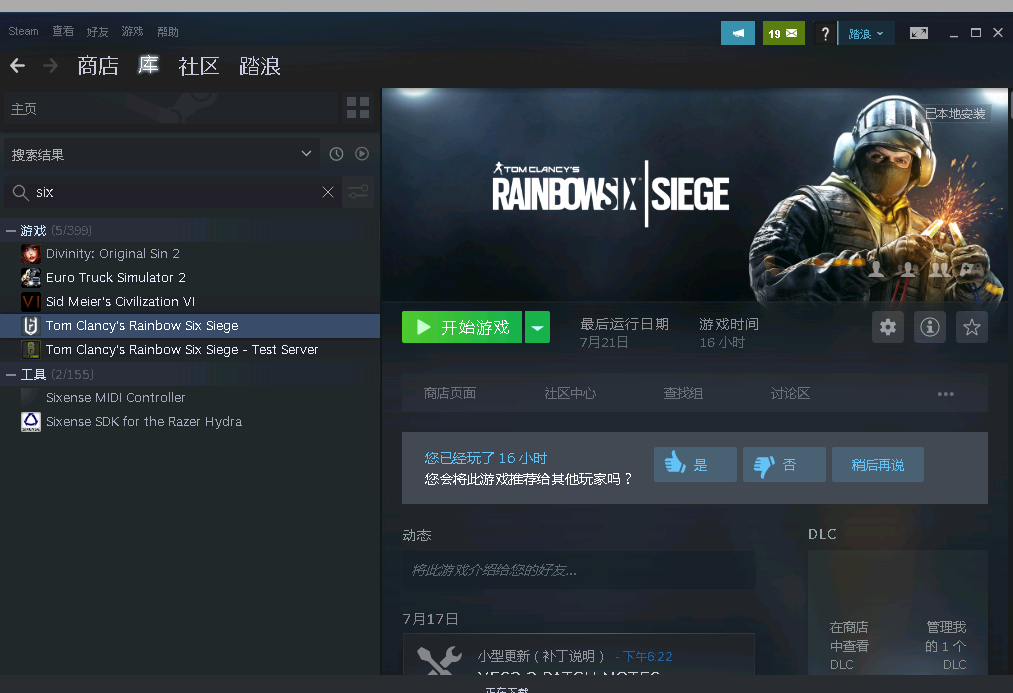Click Divinity Original Sin 2 icon
Image resolution: width=1013 pixels, height=693 pixels.
click(30, 254)
